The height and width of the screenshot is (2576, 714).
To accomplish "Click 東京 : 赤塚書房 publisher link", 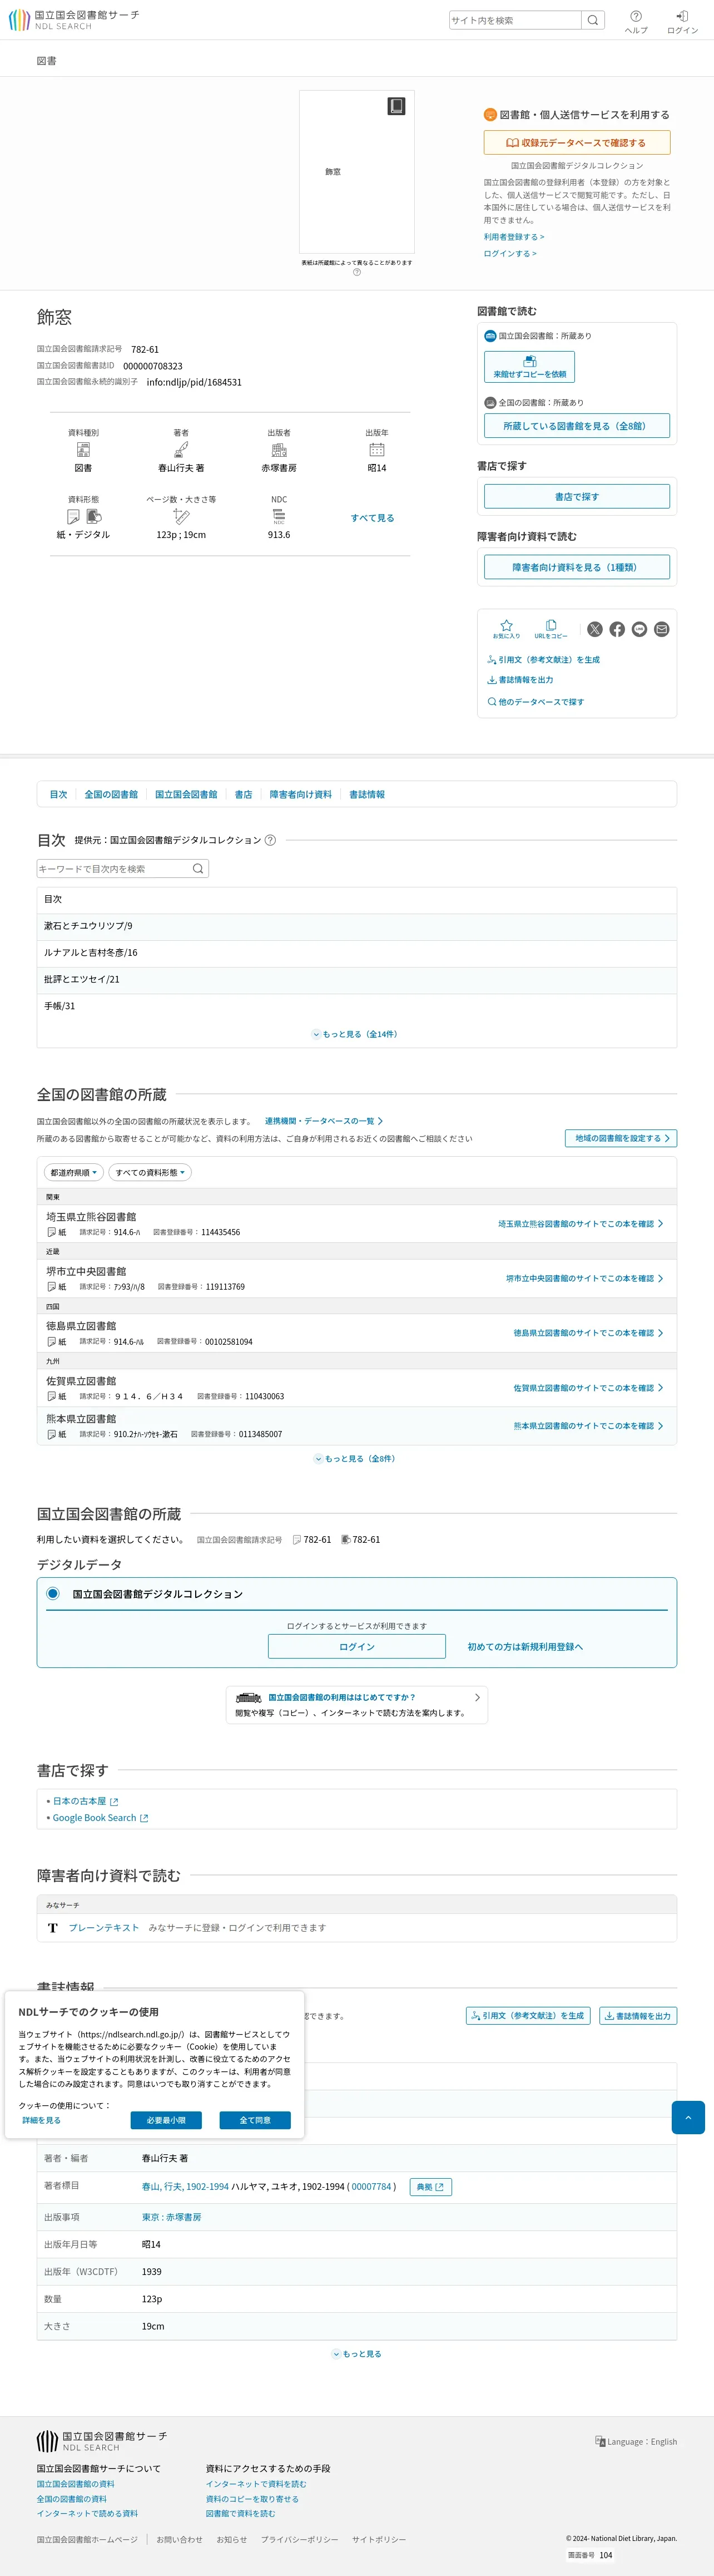I will [x=171, y=2217].
